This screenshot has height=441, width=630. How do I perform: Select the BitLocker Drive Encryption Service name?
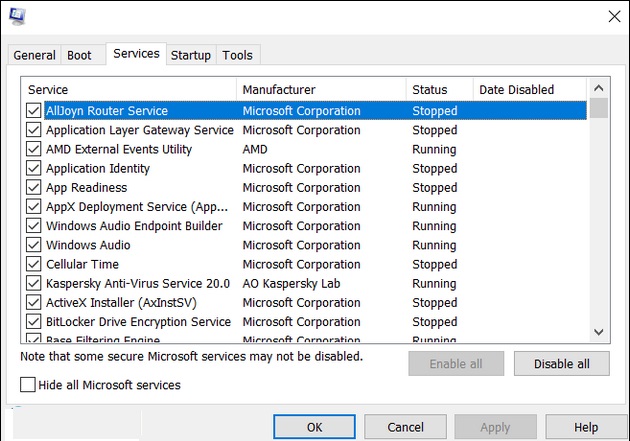(x=139, y=322)
